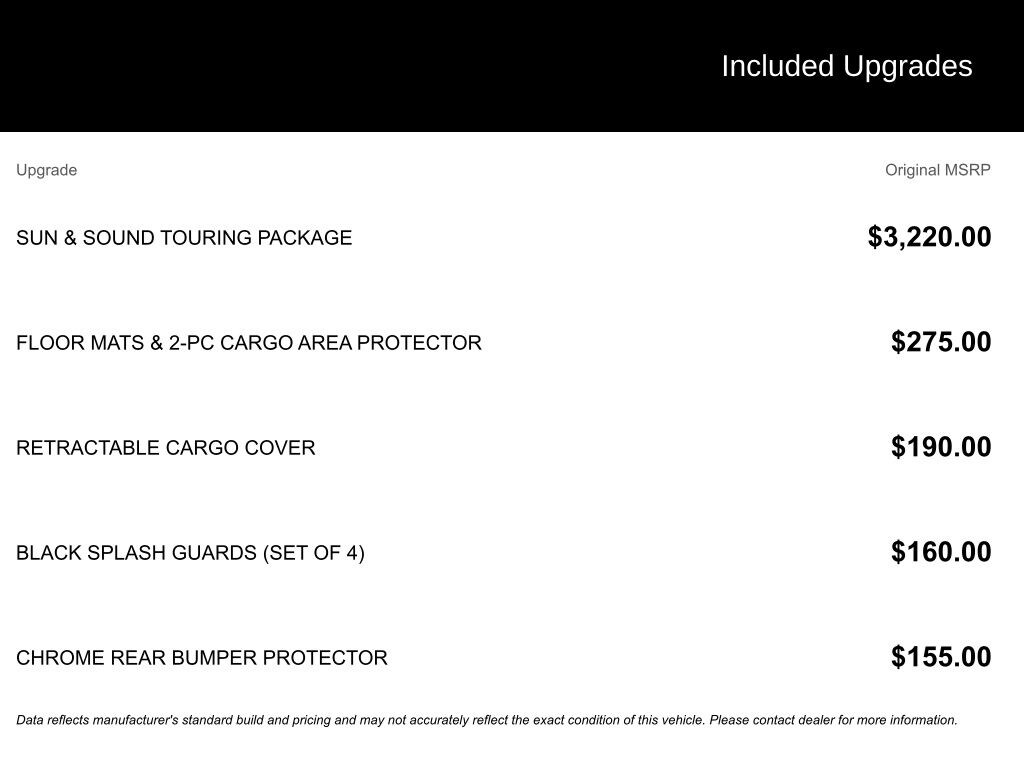
Task: Click the (SET OF 4) note
Action: [314, 553]
